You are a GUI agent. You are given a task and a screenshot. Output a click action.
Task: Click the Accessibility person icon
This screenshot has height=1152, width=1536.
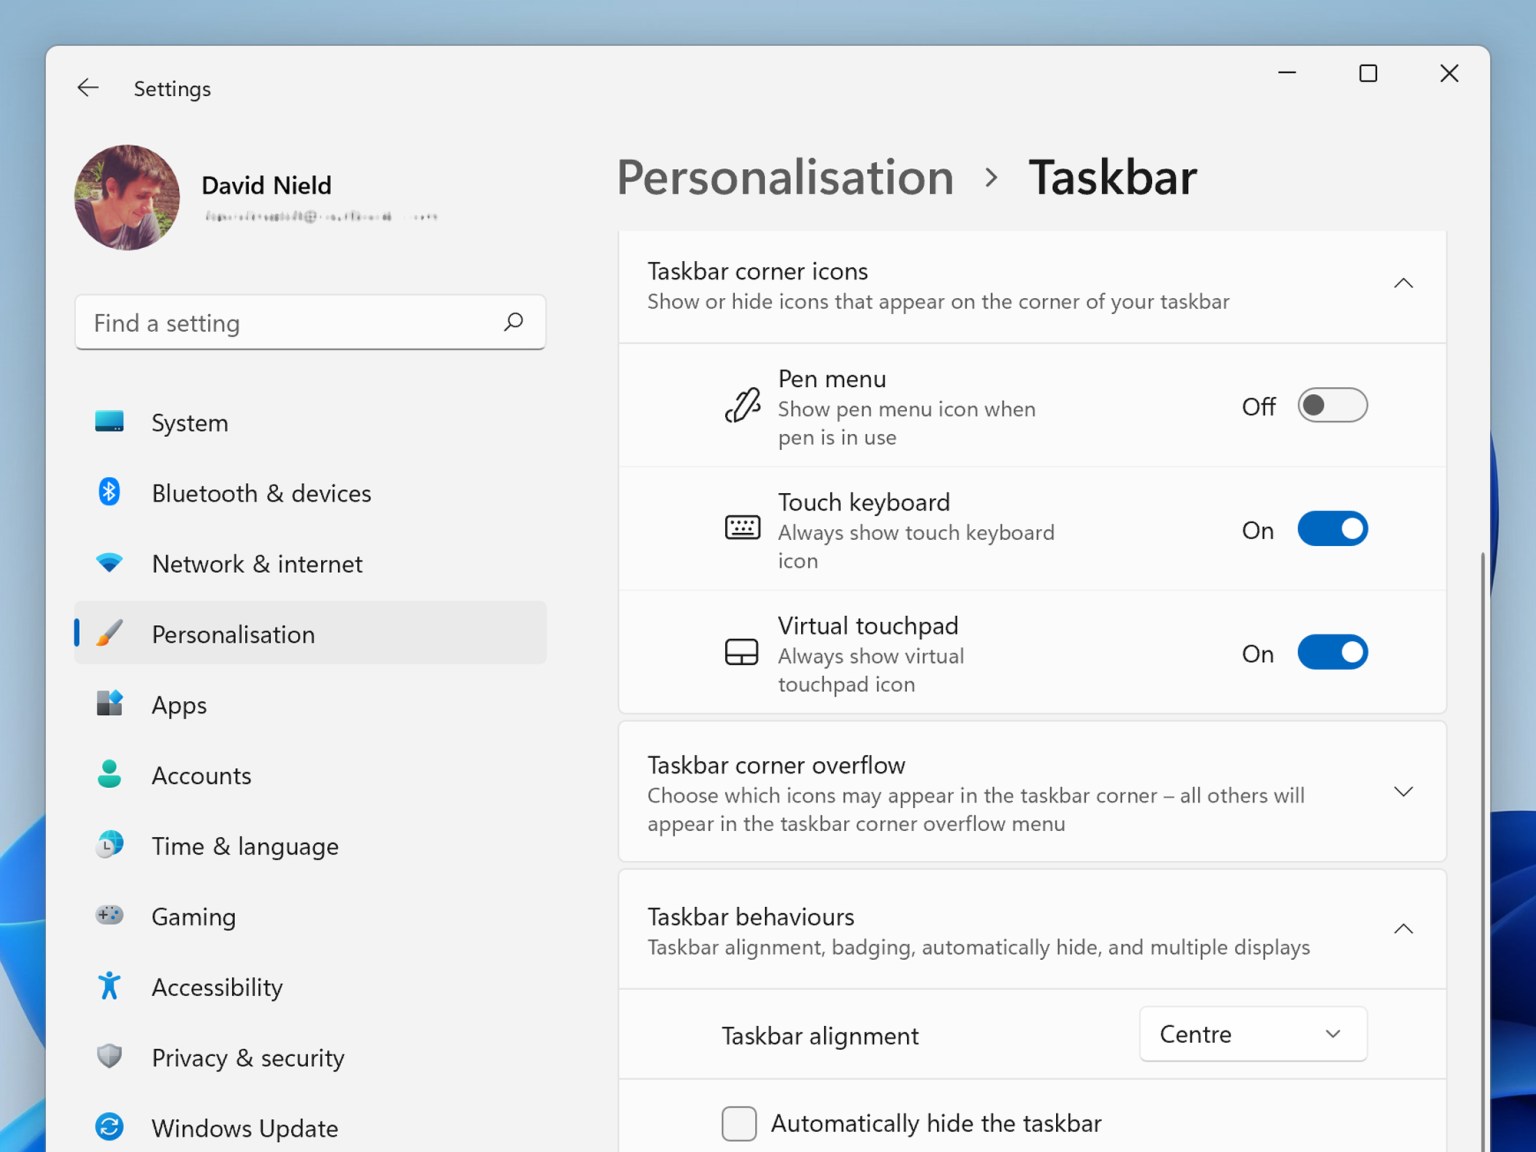coord(108,986)
